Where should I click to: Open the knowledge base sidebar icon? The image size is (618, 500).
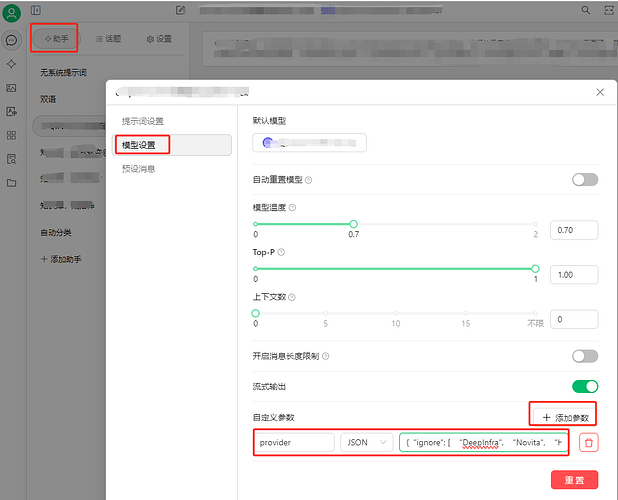(11, 159)
